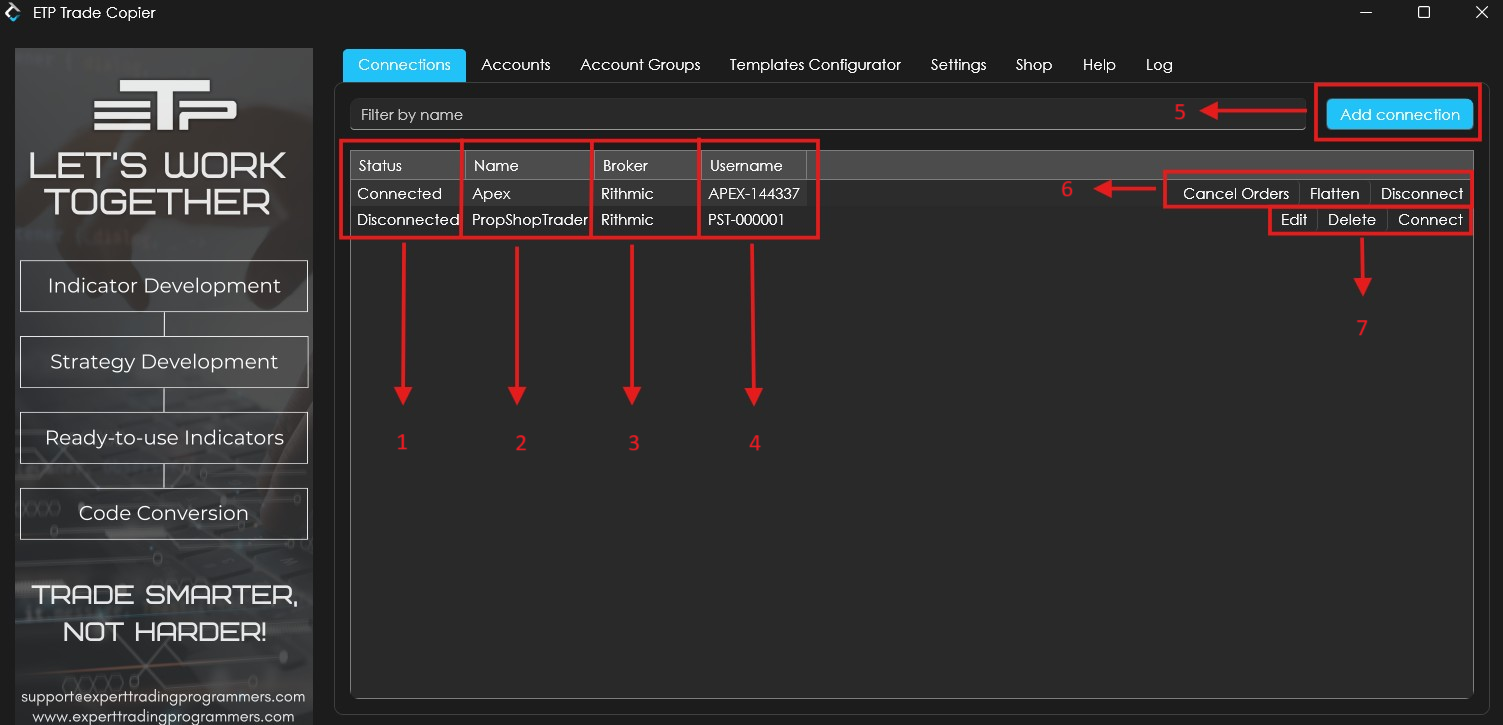Open Indicator Development box
This screenshot has height=725, width=1503.
(x=164, y=286)
